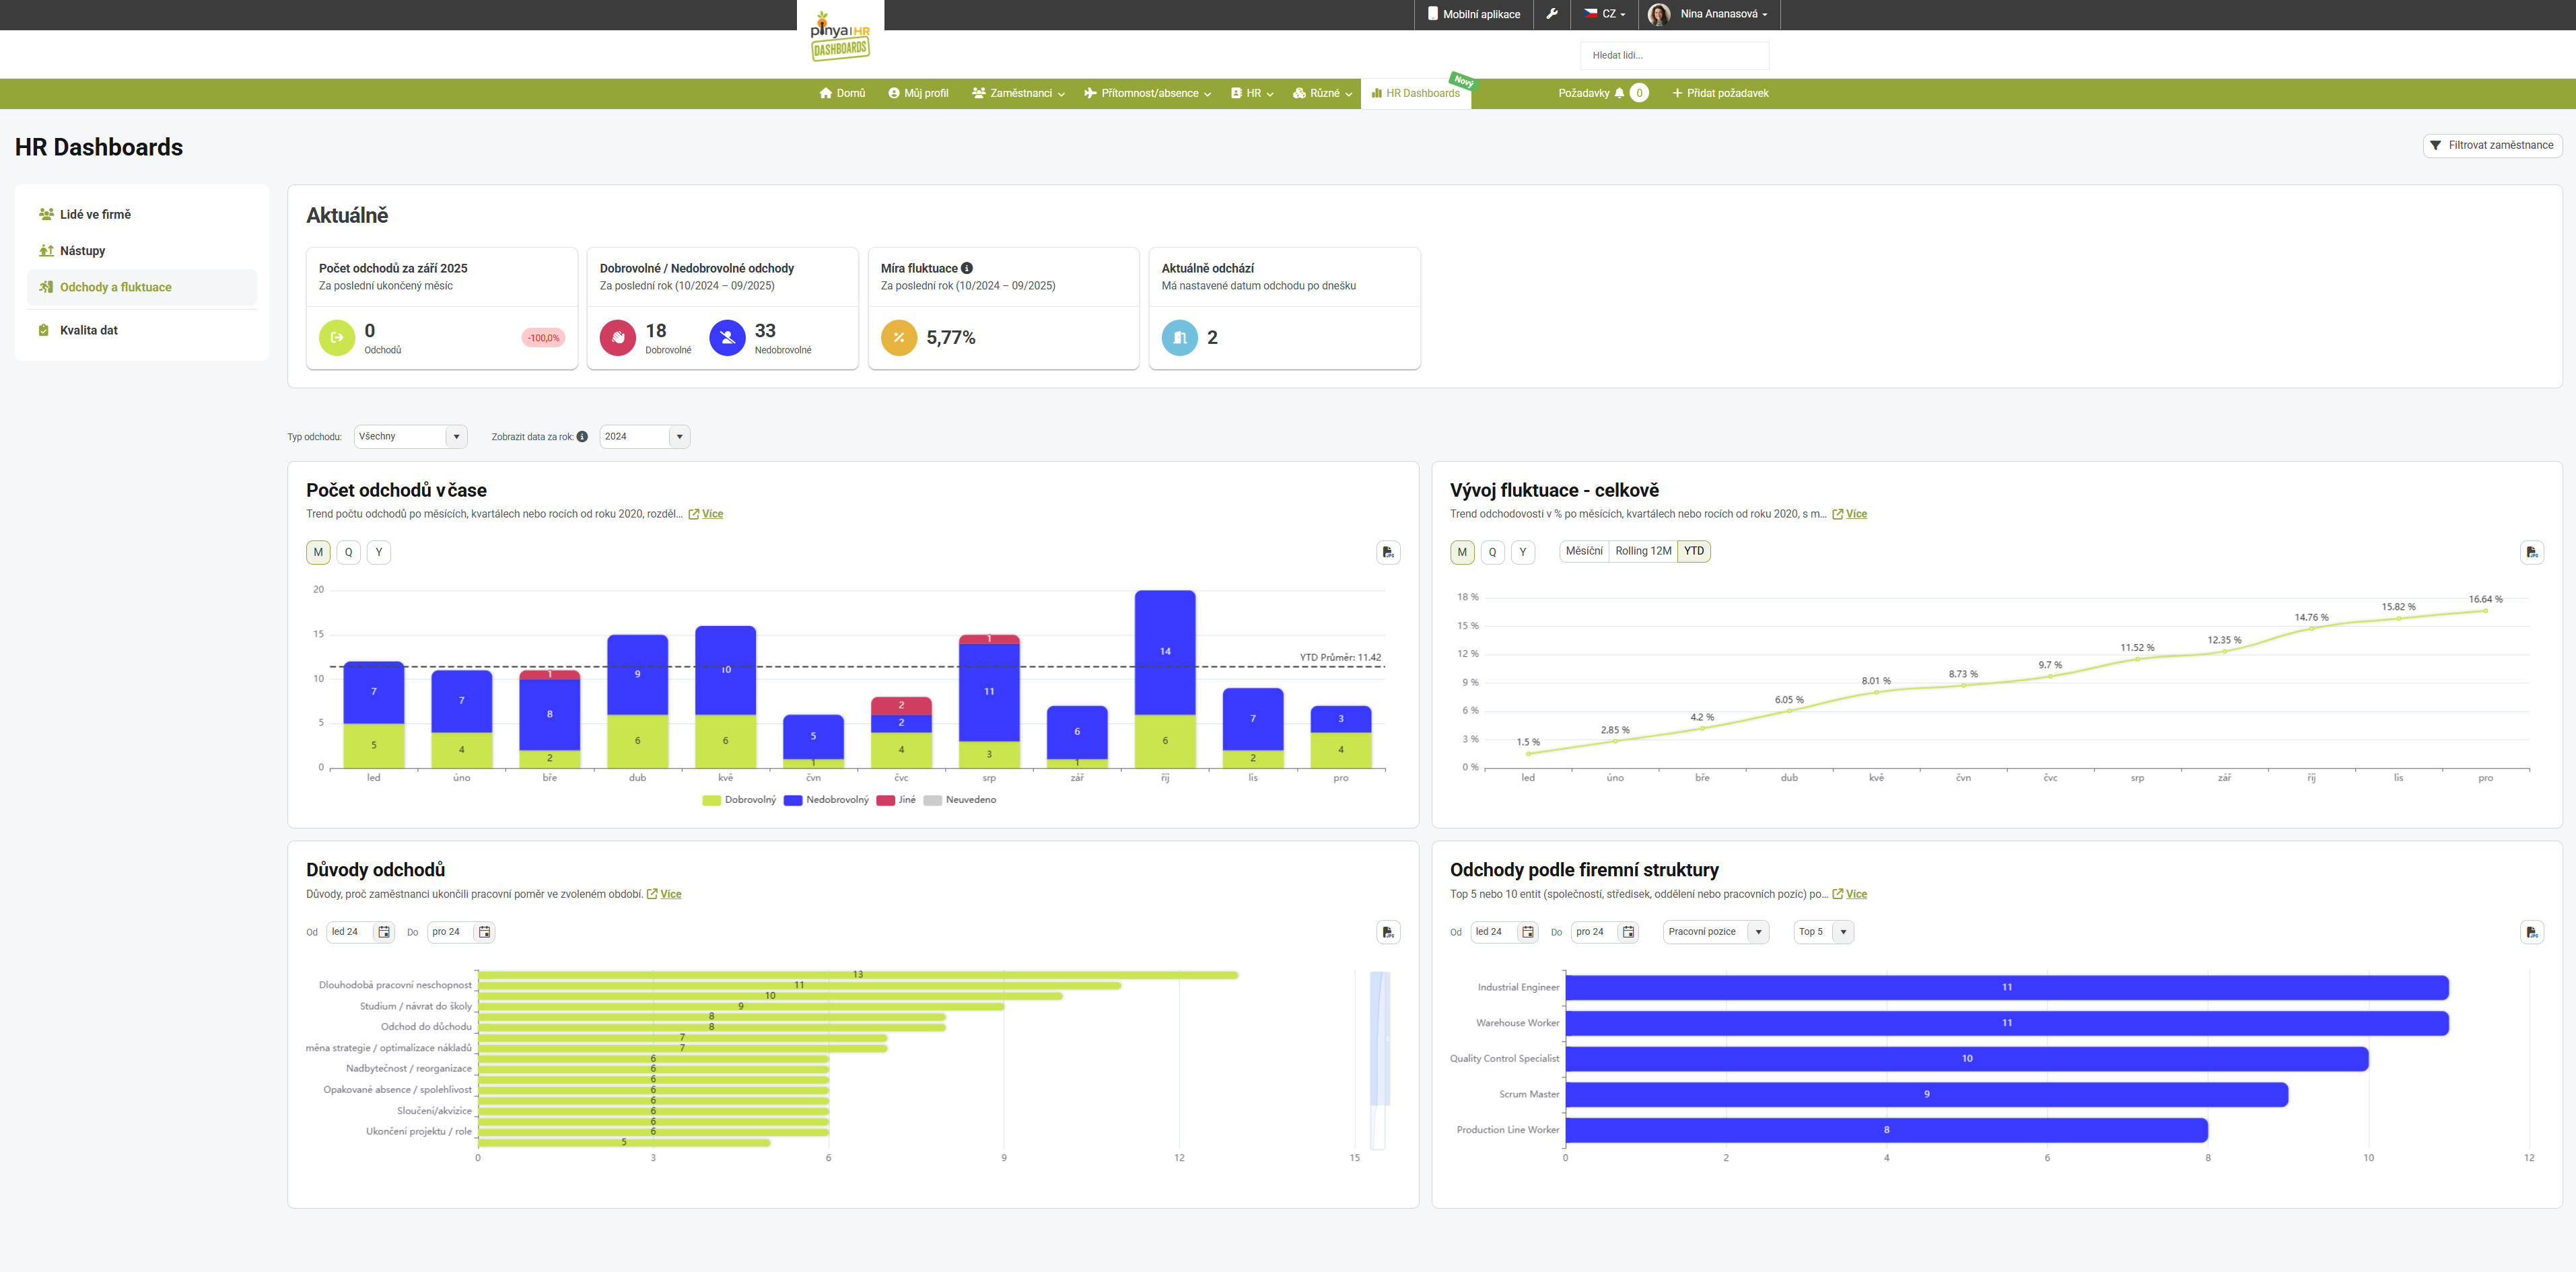Expand the Nina Ananasová user menu
This screenshot has height=1272, width=2576.
(1724, 14)
